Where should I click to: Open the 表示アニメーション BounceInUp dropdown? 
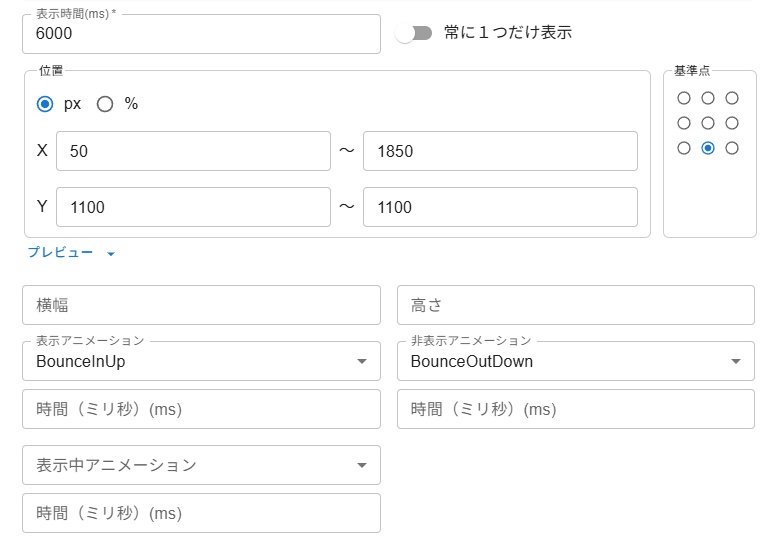201,361
